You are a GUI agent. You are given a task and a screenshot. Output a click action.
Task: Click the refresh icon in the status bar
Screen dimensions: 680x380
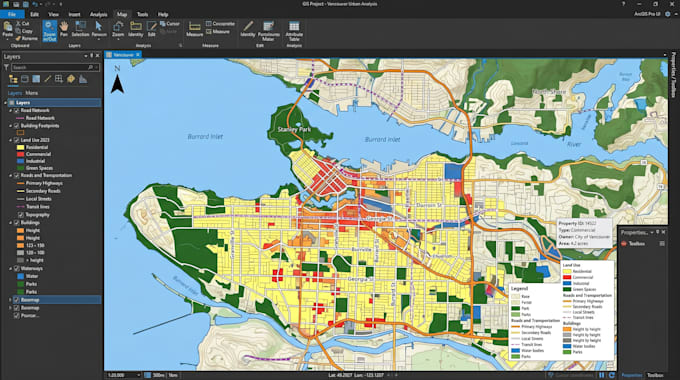tap(611, 375)
